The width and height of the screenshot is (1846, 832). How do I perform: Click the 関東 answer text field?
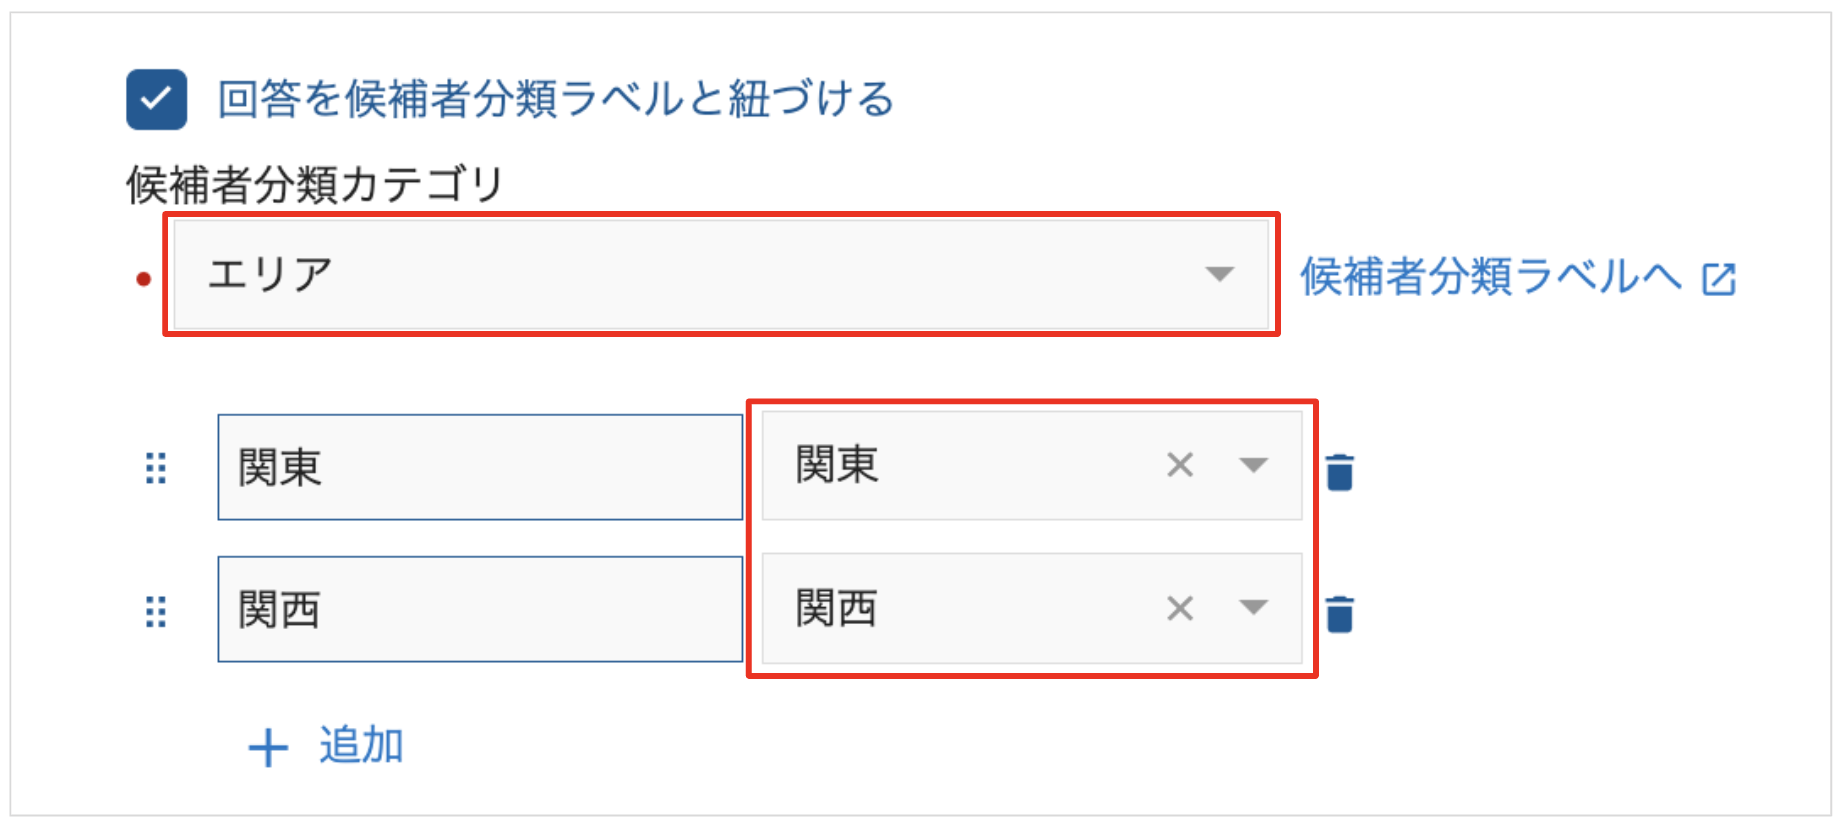(x=480, y=468)
